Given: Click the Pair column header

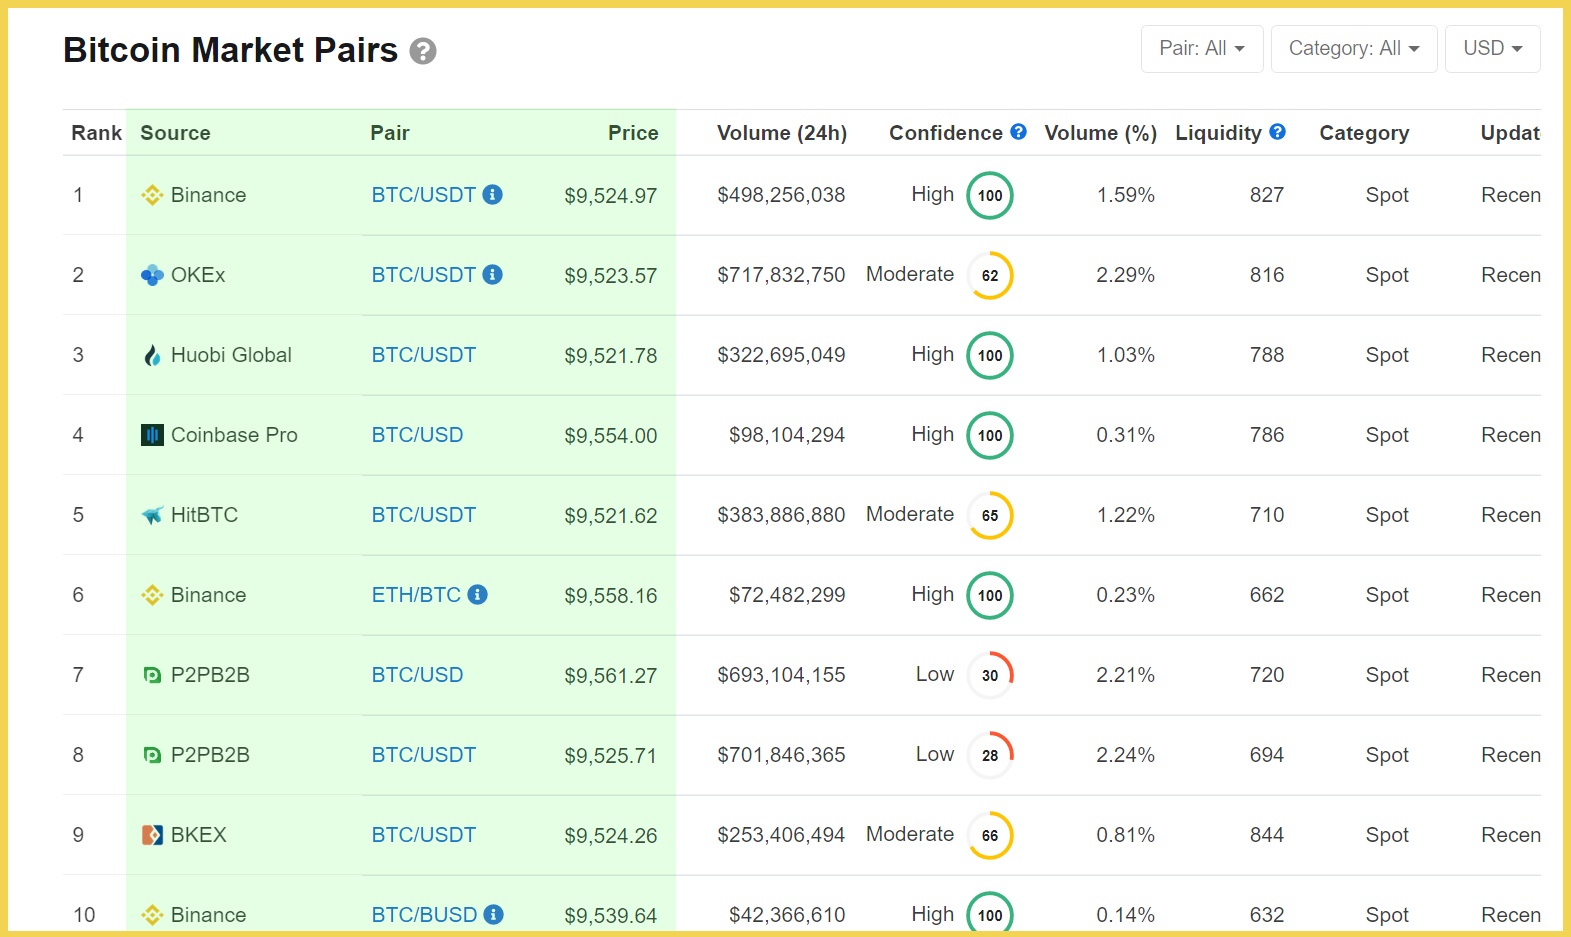Looking at the screenshot, I should [390, 133].
